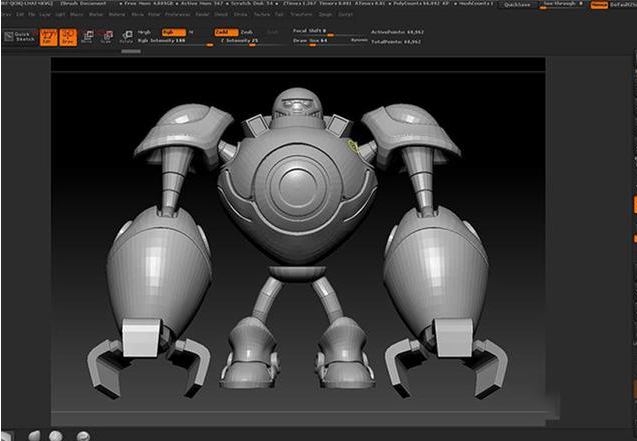
Task: Click the ZBrush Document title text
Action: tap(83, 4)
